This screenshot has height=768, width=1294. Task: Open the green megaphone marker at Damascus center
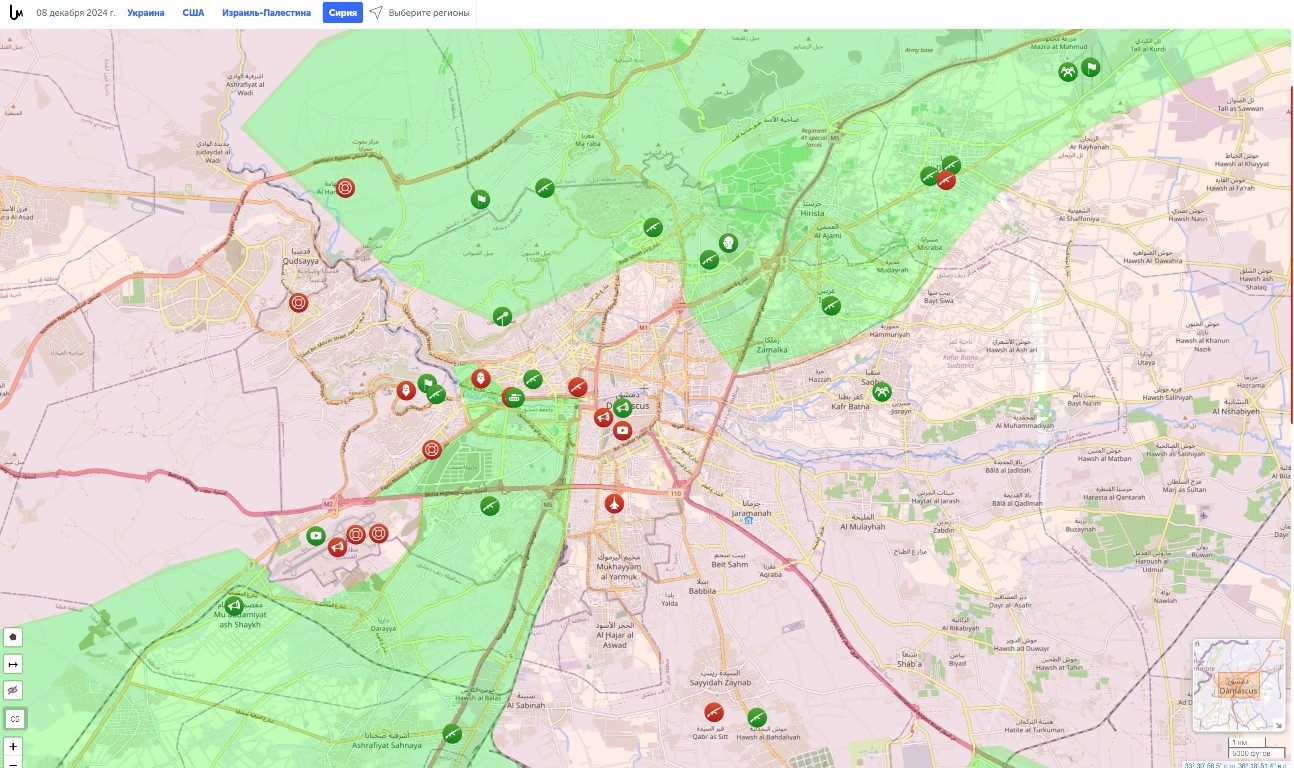(x=622, y=408)
